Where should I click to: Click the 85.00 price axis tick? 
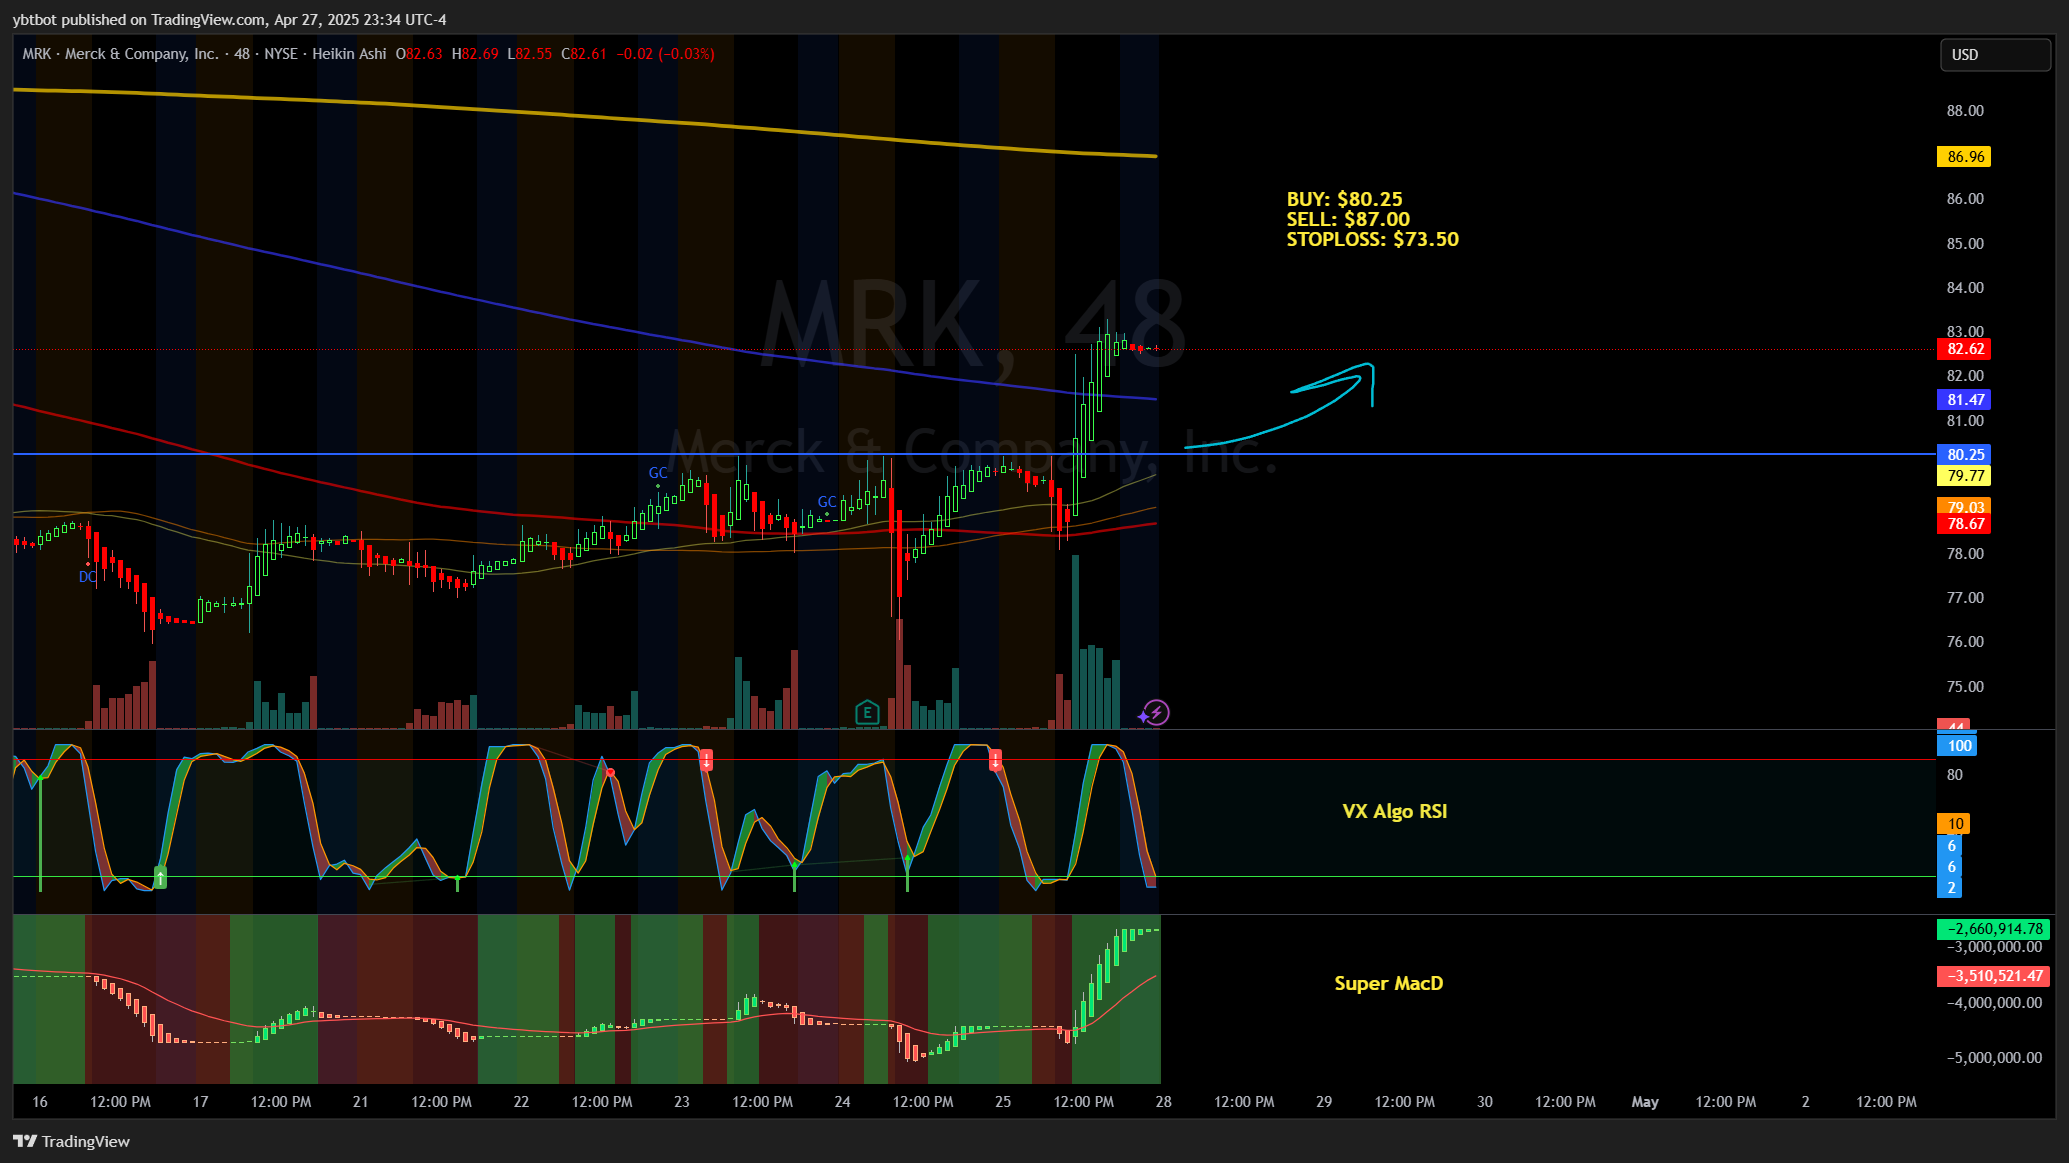click(x=1965, y=244)
